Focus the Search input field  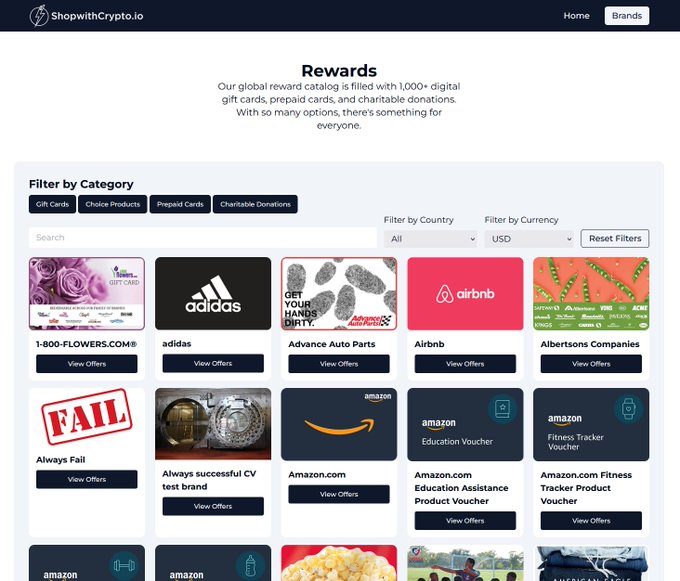(x=203, y=238)
